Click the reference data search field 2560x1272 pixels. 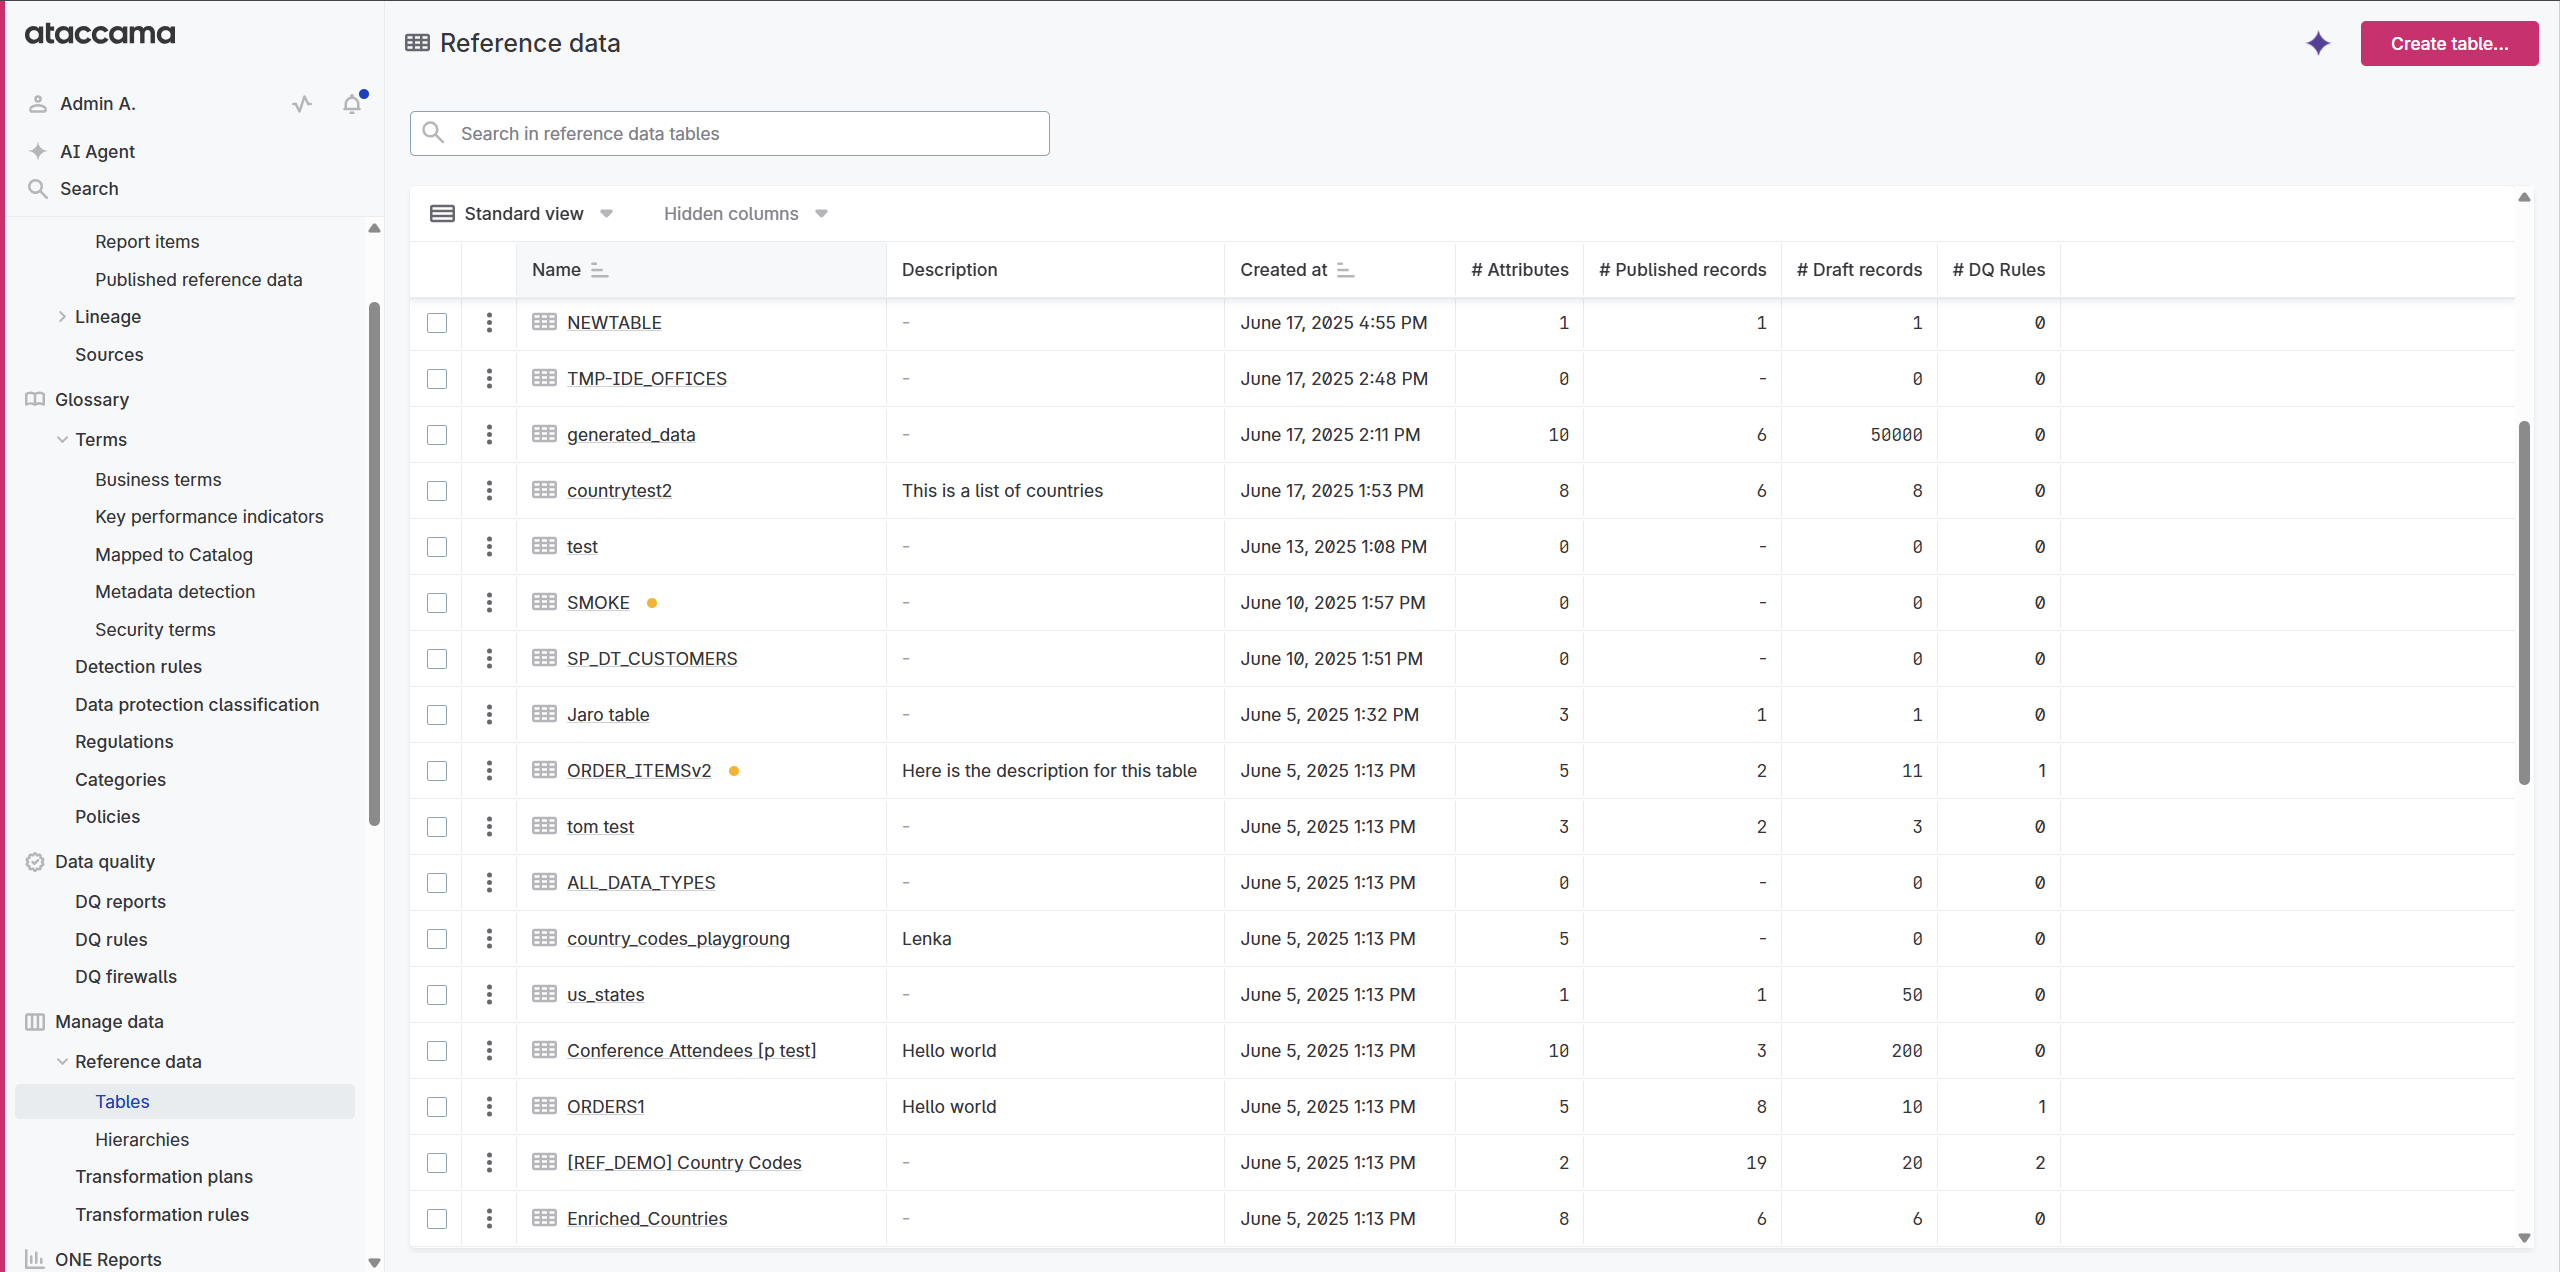point(728,133)
